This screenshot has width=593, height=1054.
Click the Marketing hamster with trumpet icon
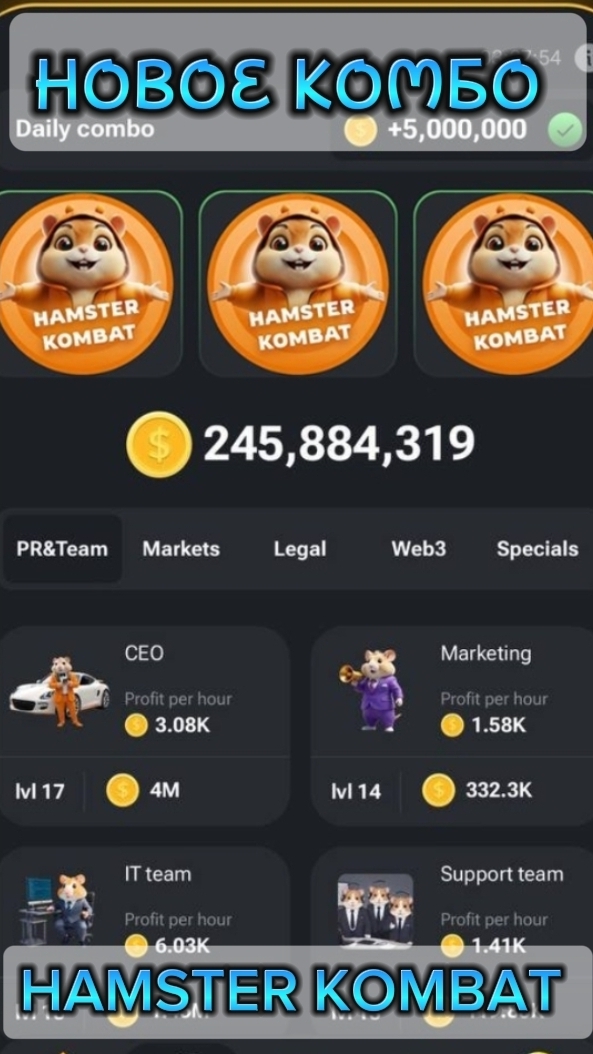(374, 690)
